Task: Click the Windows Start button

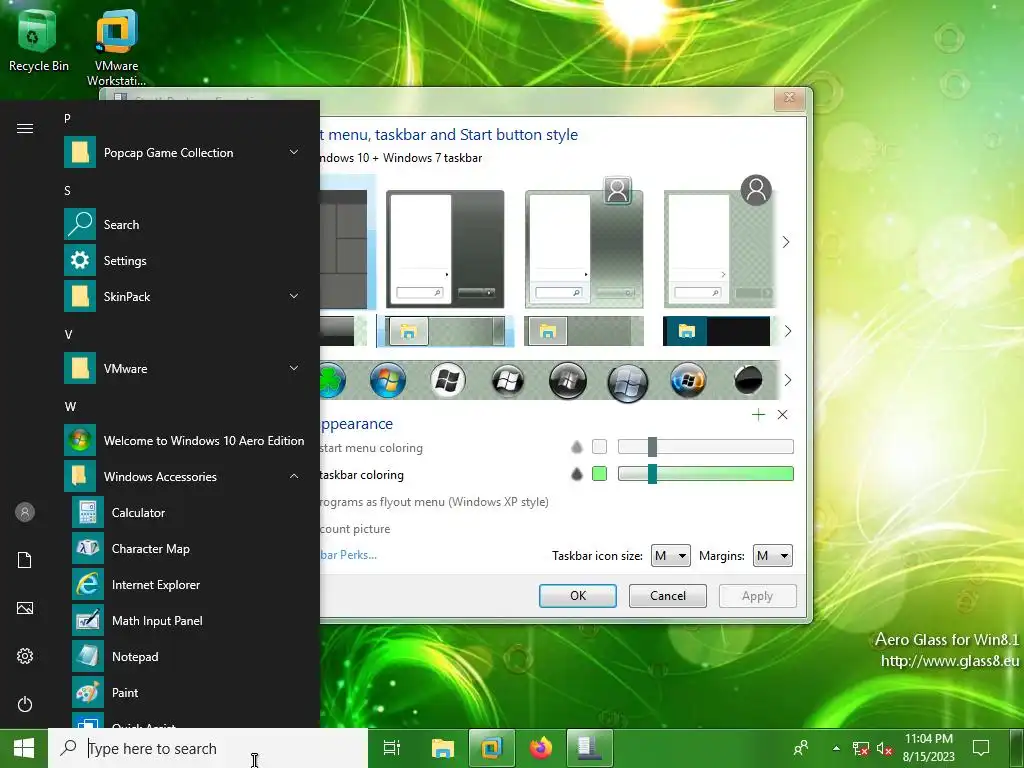Action: tap(24, 748)
